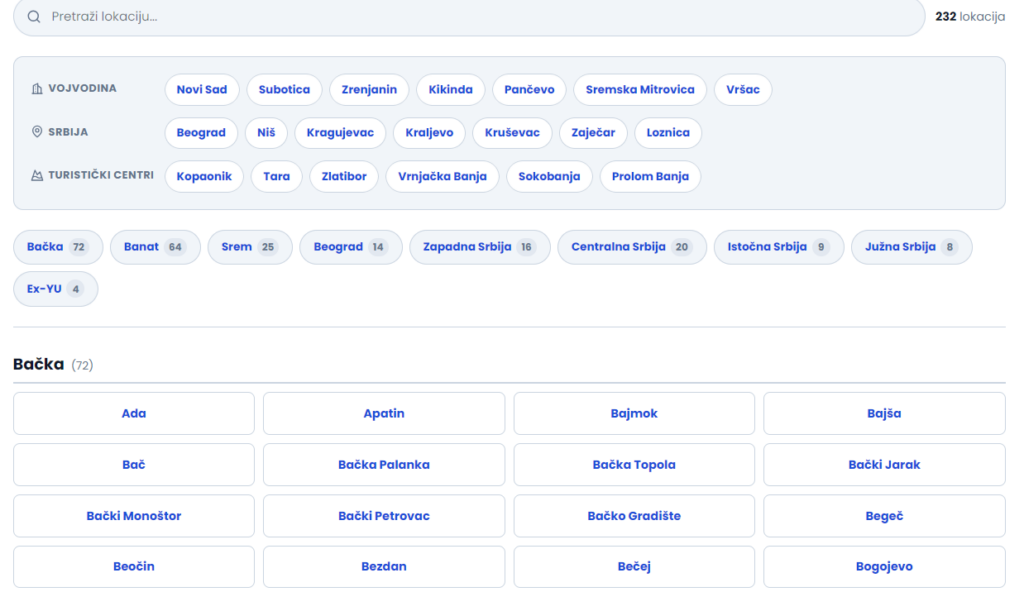Select the Novi Sad quick link
The image size is (1024, 592).
click(202, 90)
